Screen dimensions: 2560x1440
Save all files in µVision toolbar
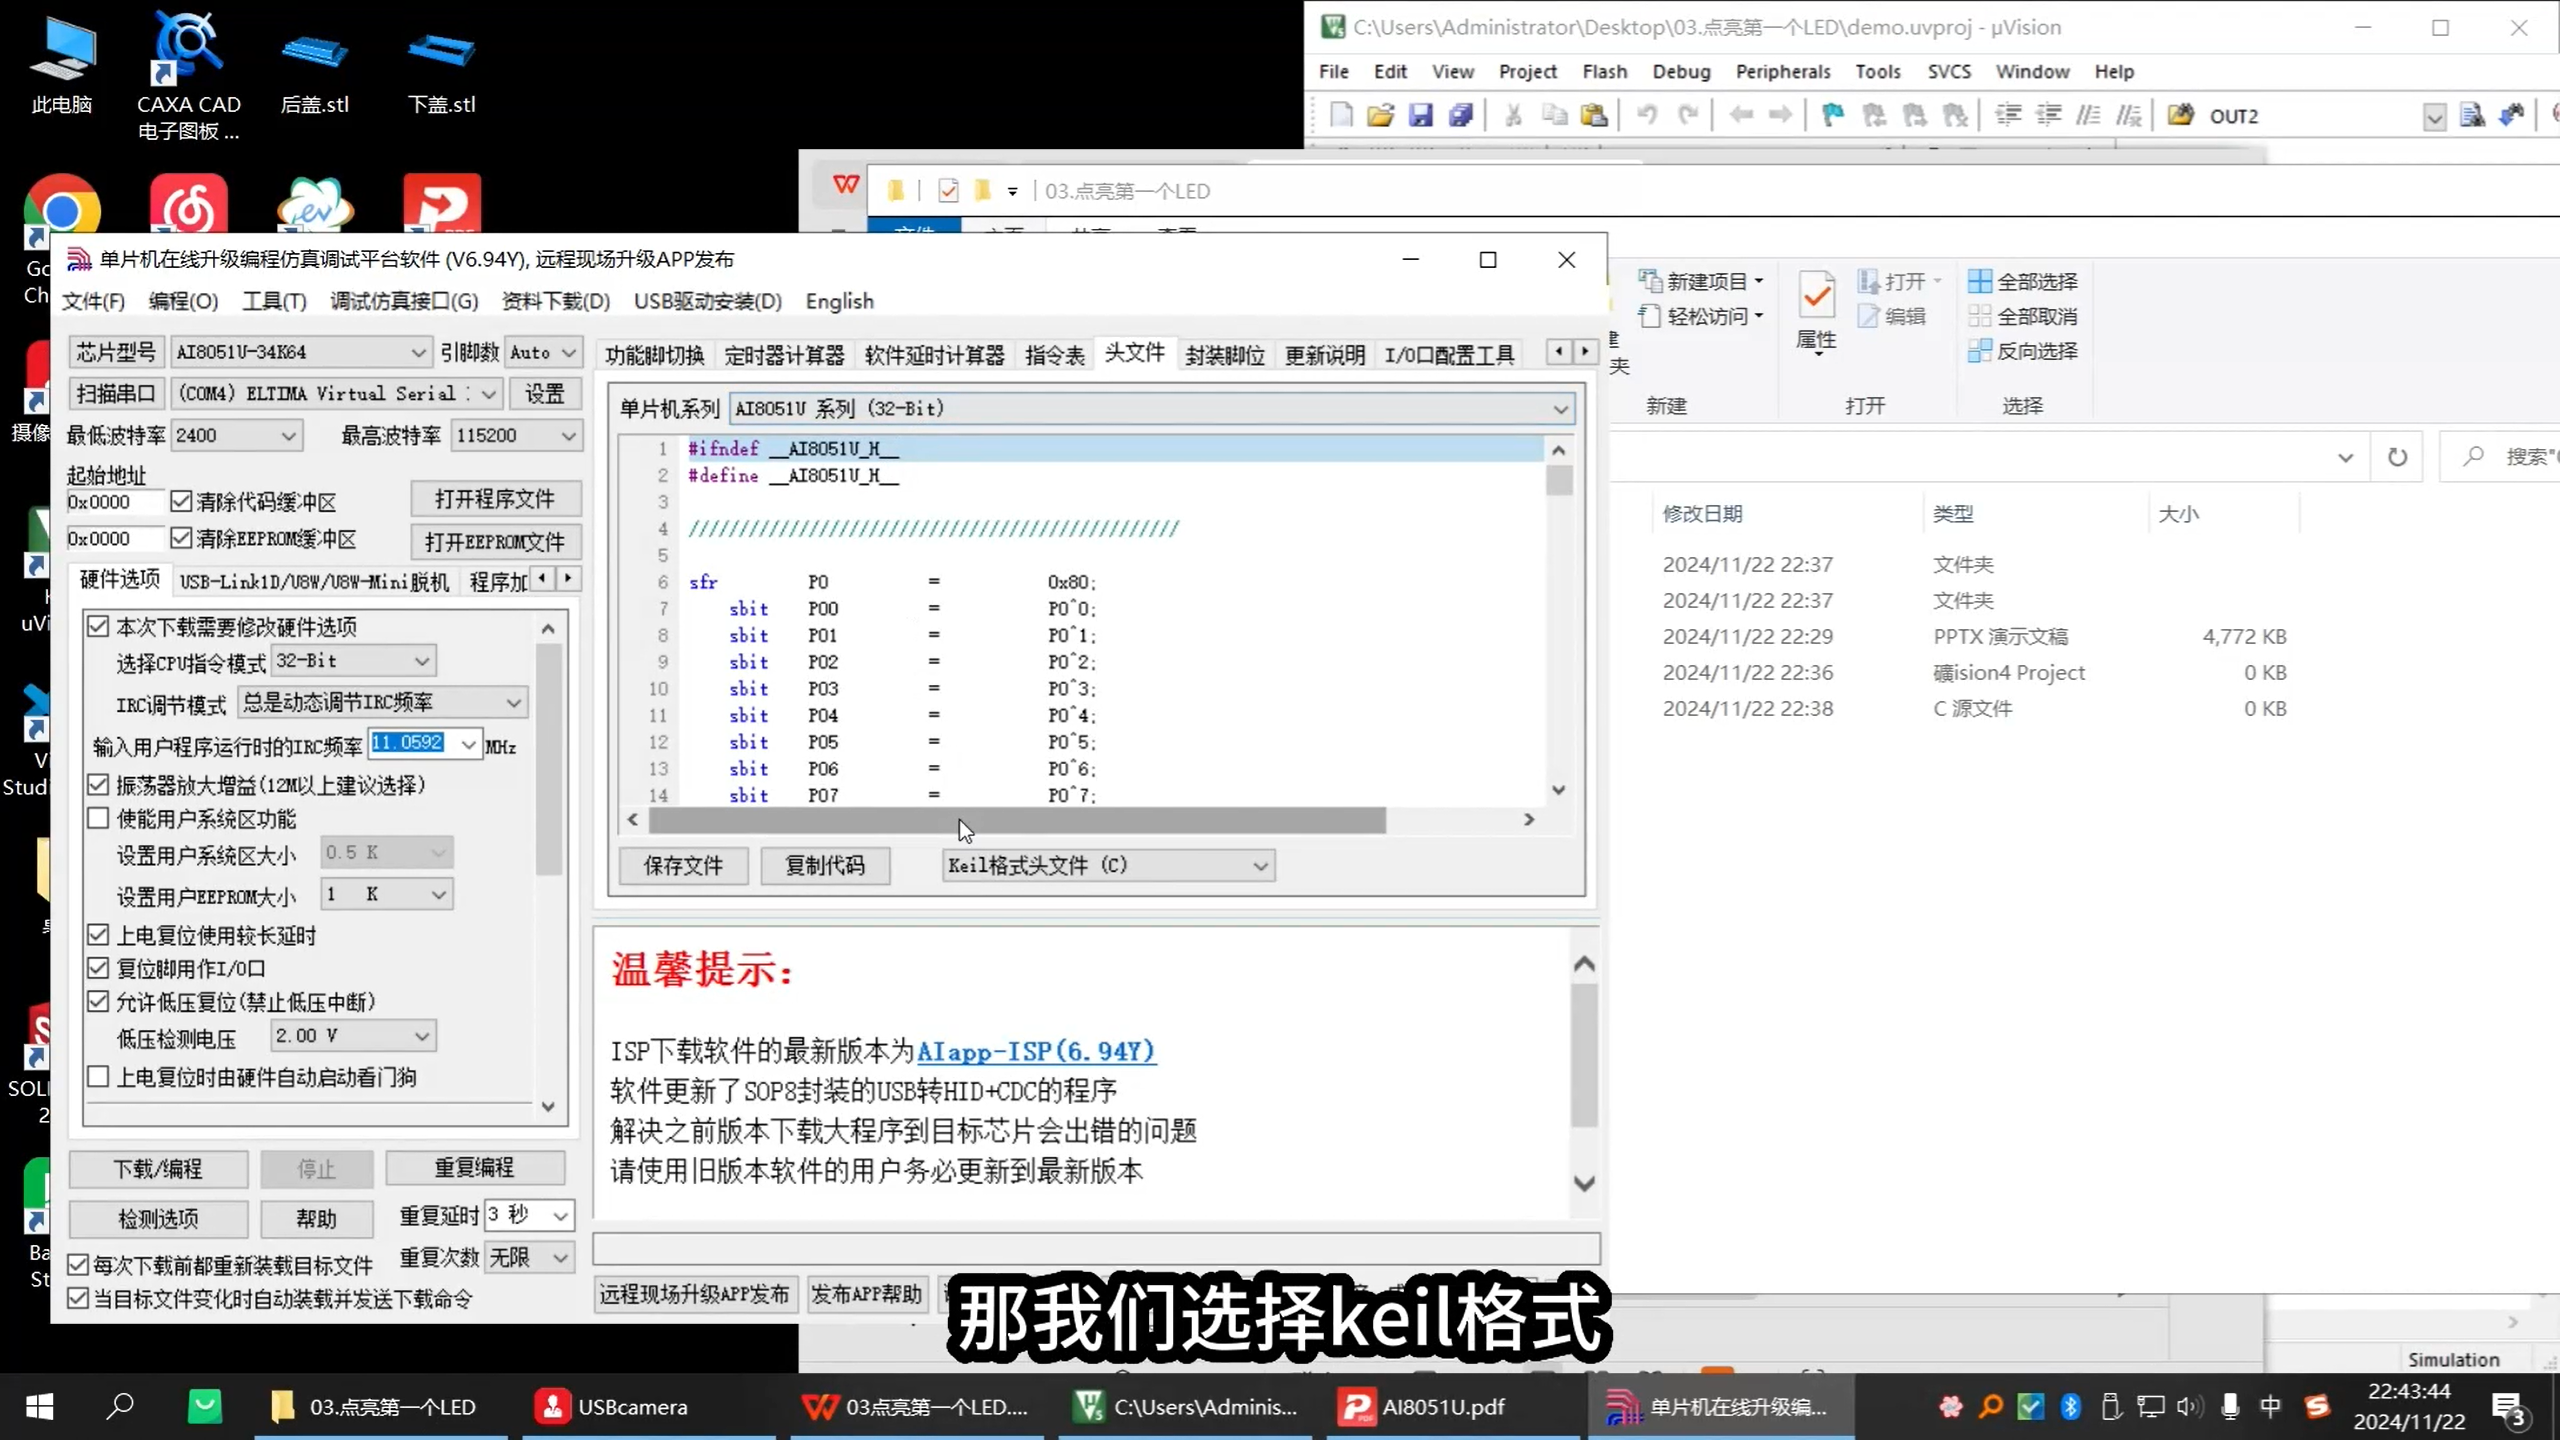click(x=1461, y=115)
